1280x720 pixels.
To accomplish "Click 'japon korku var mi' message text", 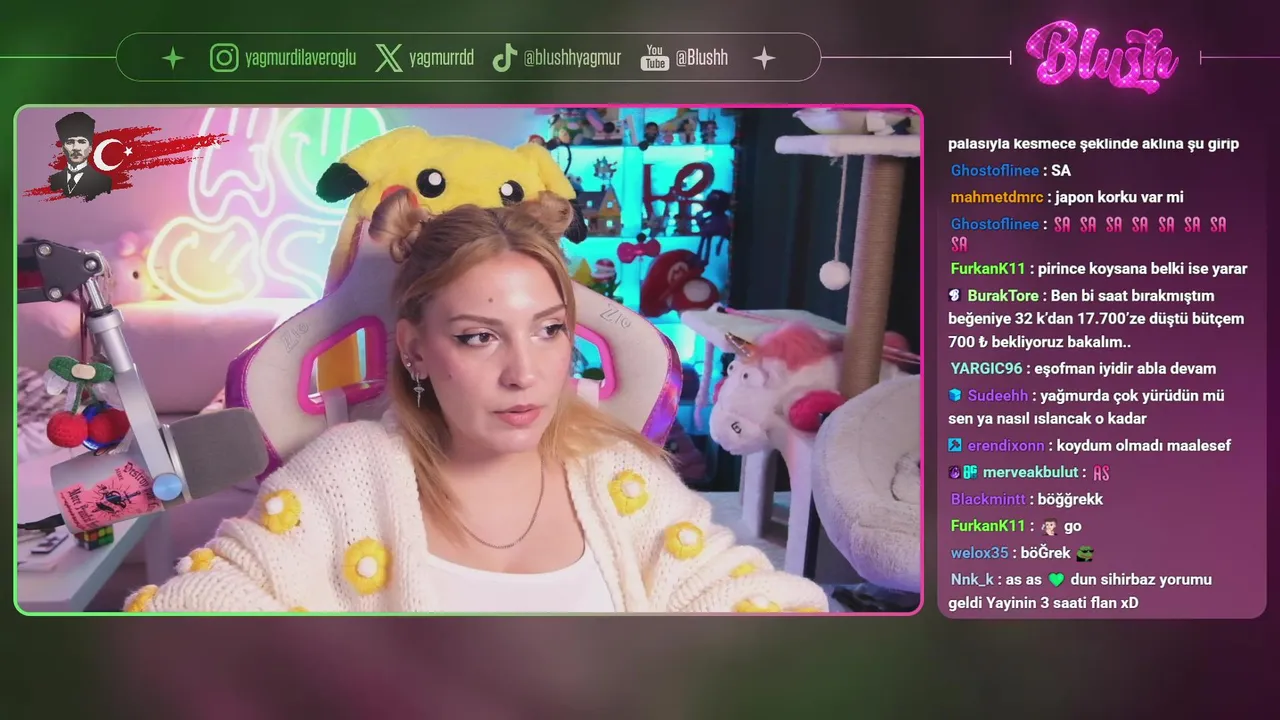I will click(1119, 198).
